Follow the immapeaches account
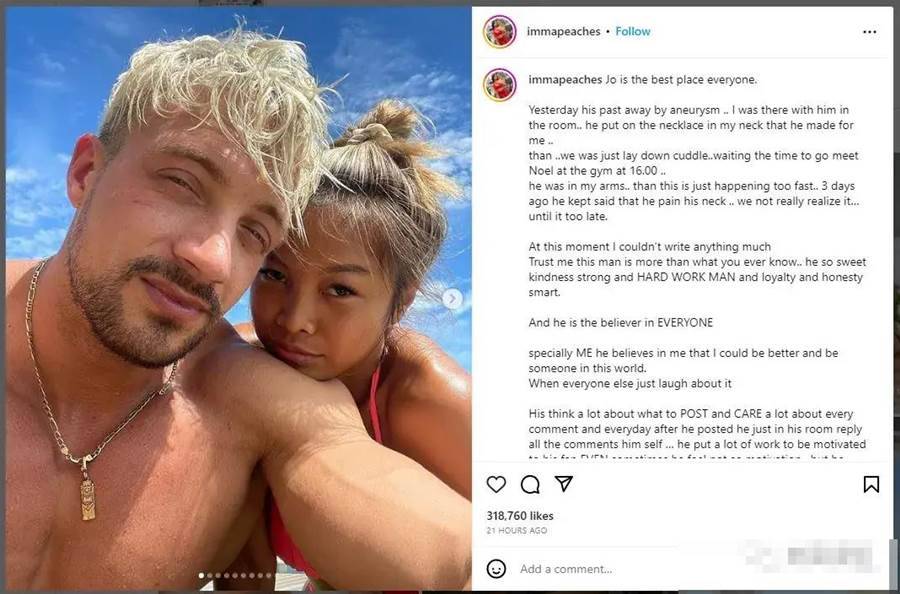 [633, 32]
